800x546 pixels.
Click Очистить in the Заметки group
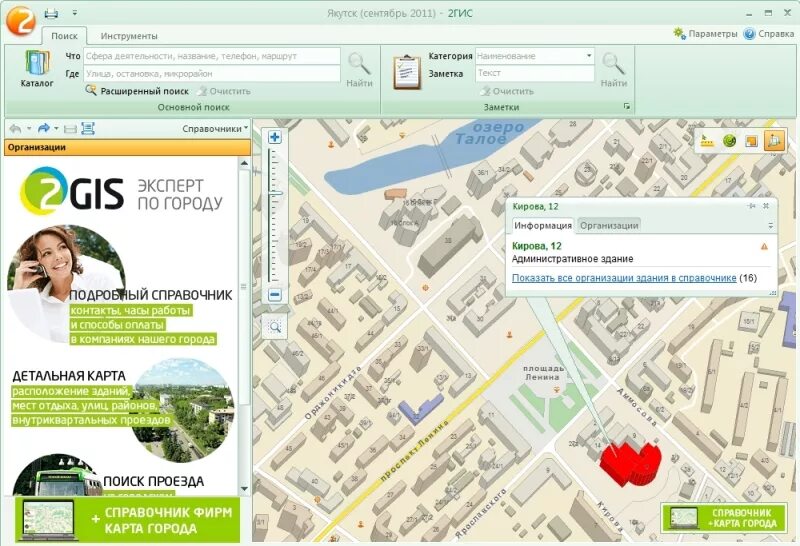click(x=507, y=91)
